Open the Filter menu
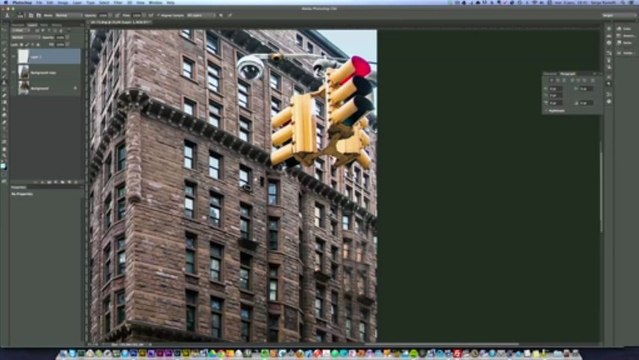 (x=118, y=2)
